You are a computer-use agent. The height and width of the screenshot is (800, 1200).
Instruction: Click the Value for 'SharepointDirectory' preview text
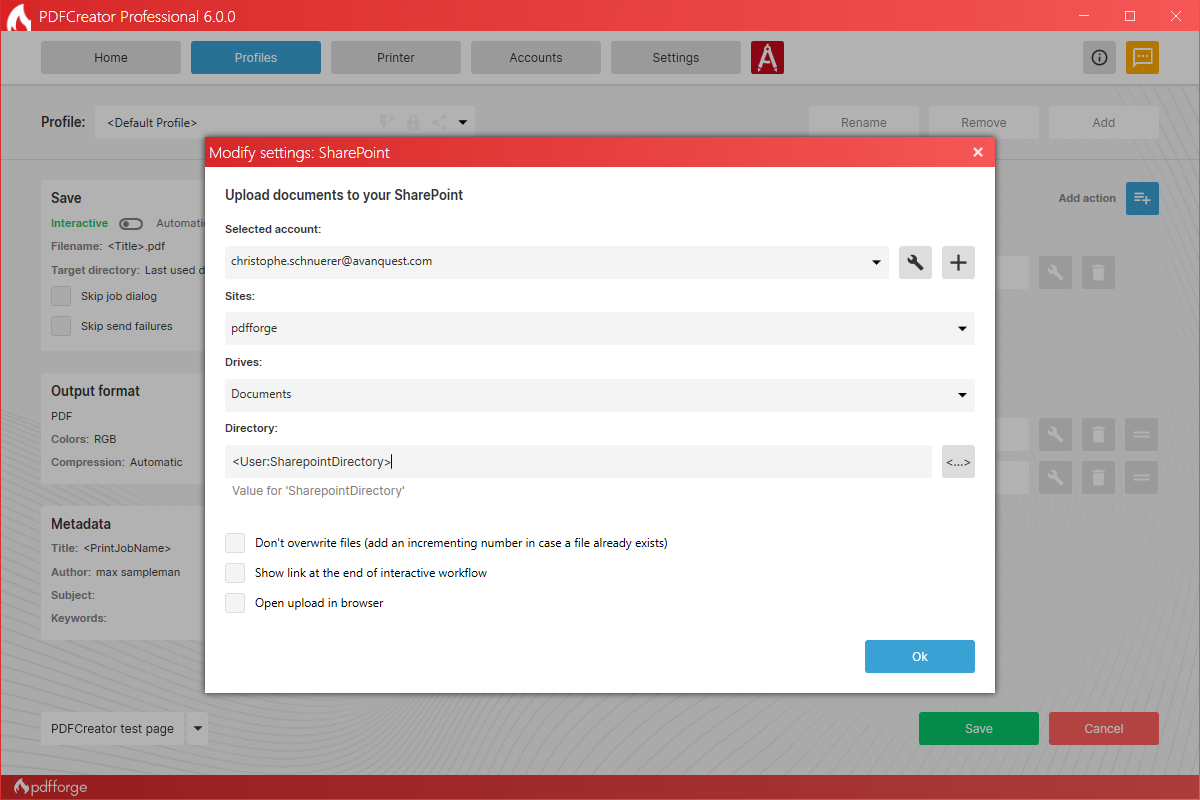(318, 491)
